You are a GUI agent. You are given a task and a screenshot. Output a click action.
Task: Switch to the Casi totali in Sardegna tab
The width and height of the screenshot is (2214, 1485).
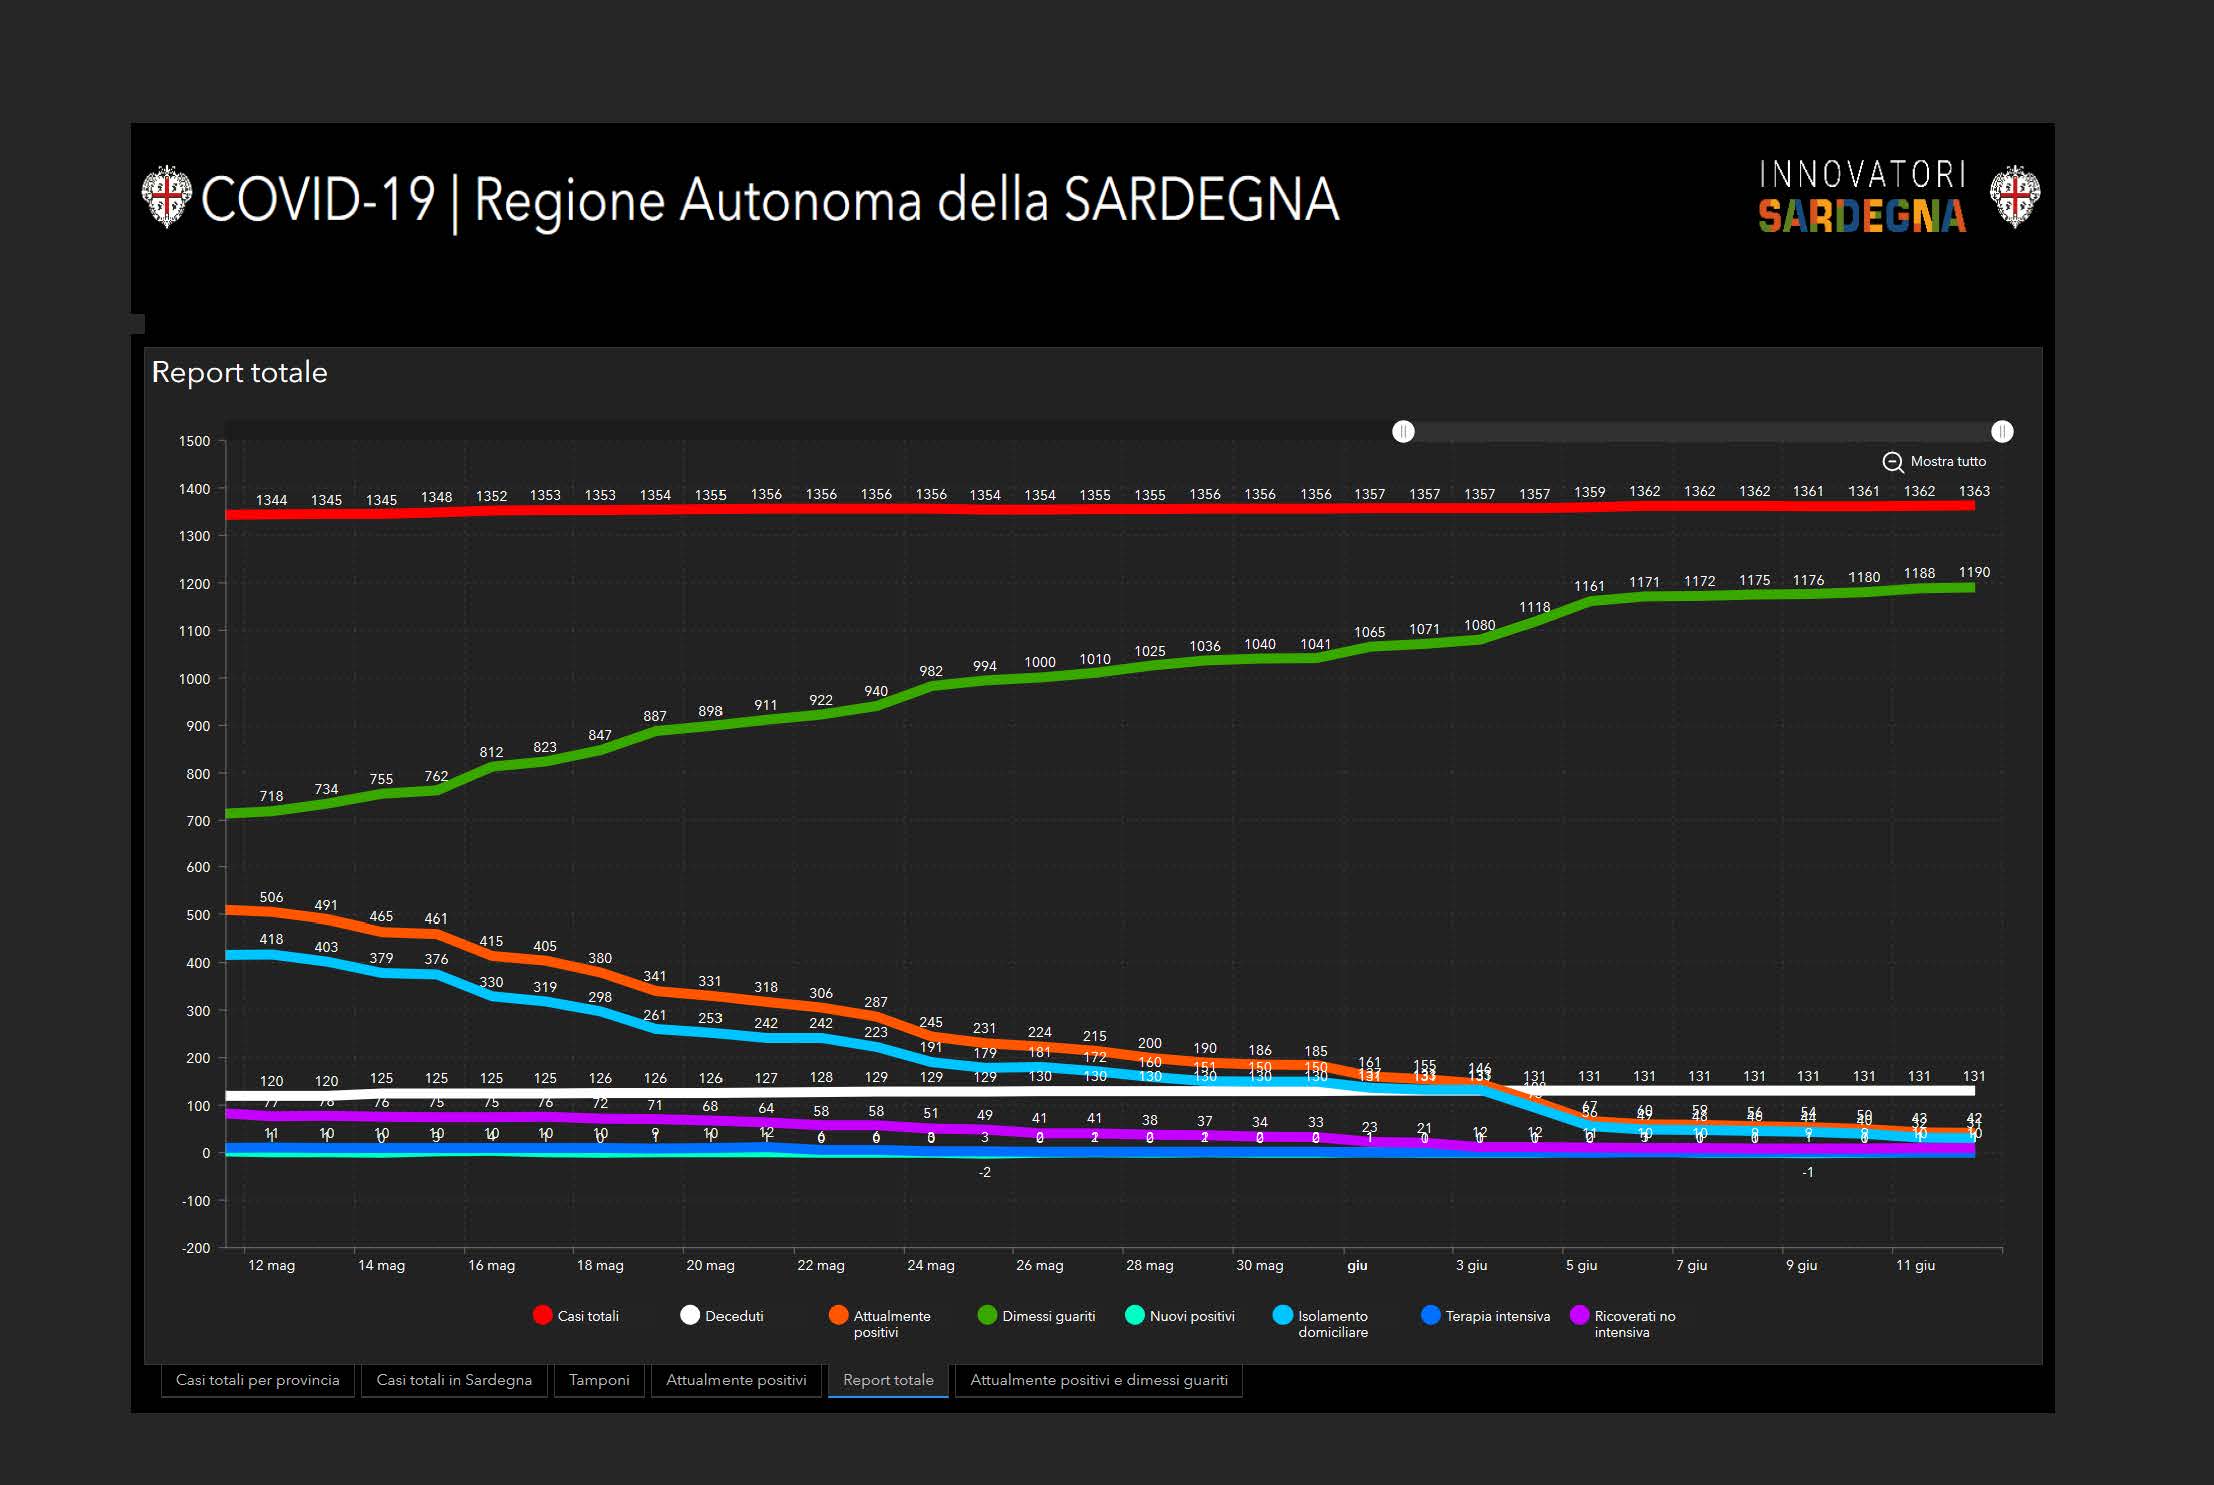click(x=454, y=1380)
